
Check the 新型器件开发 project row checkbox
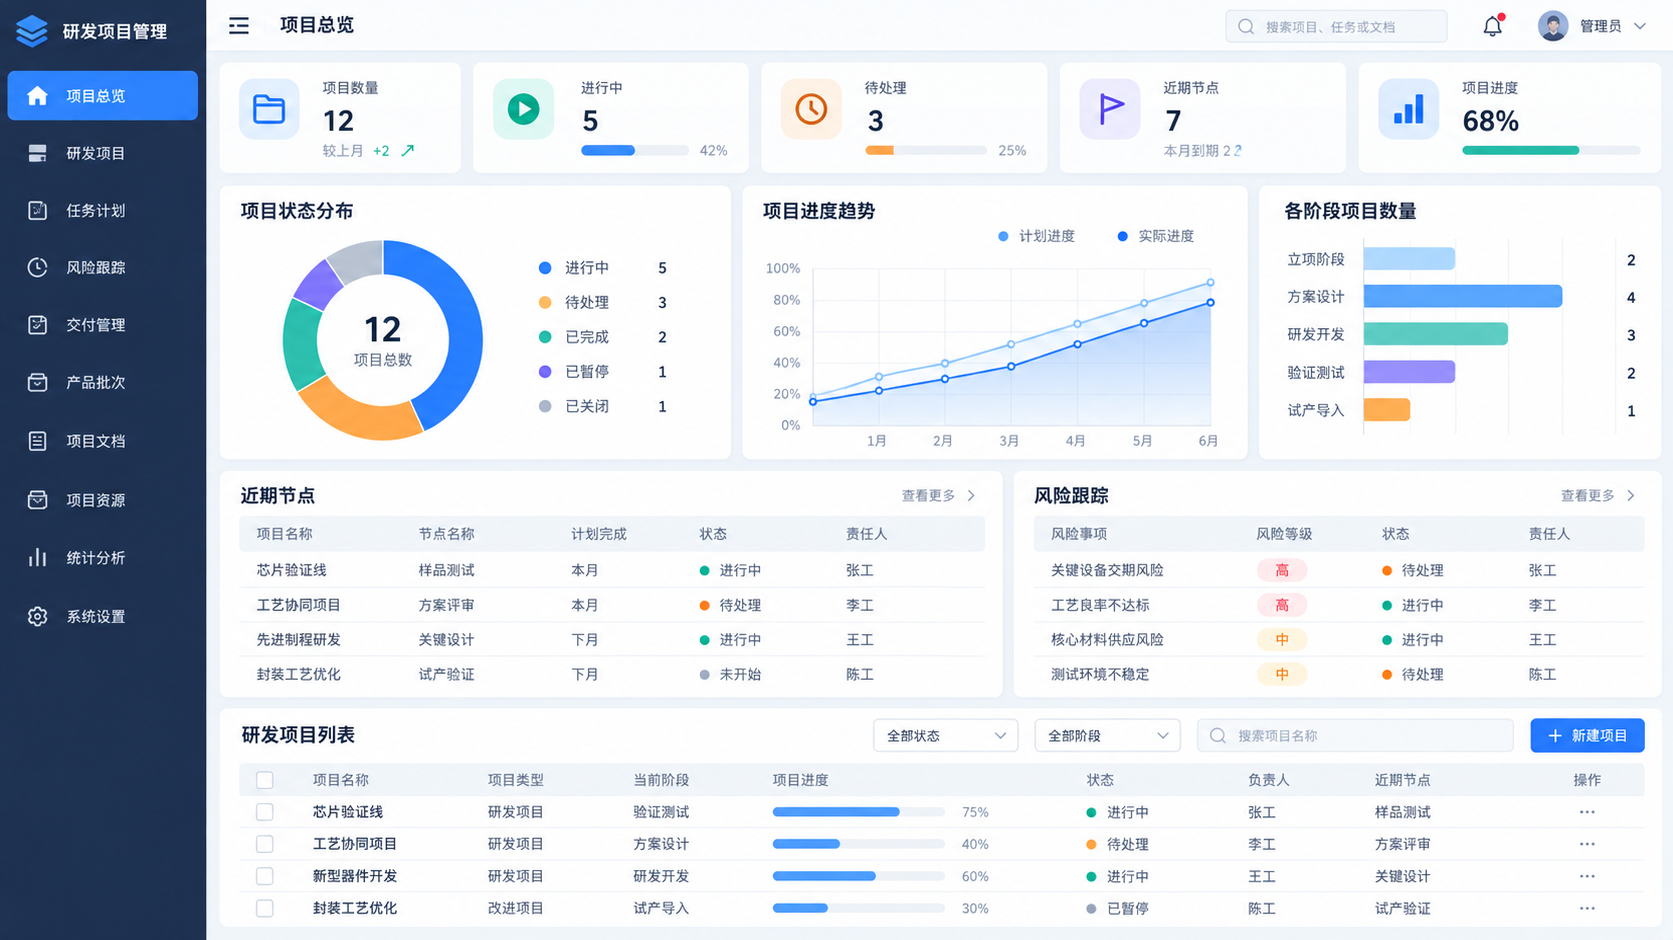265,876
